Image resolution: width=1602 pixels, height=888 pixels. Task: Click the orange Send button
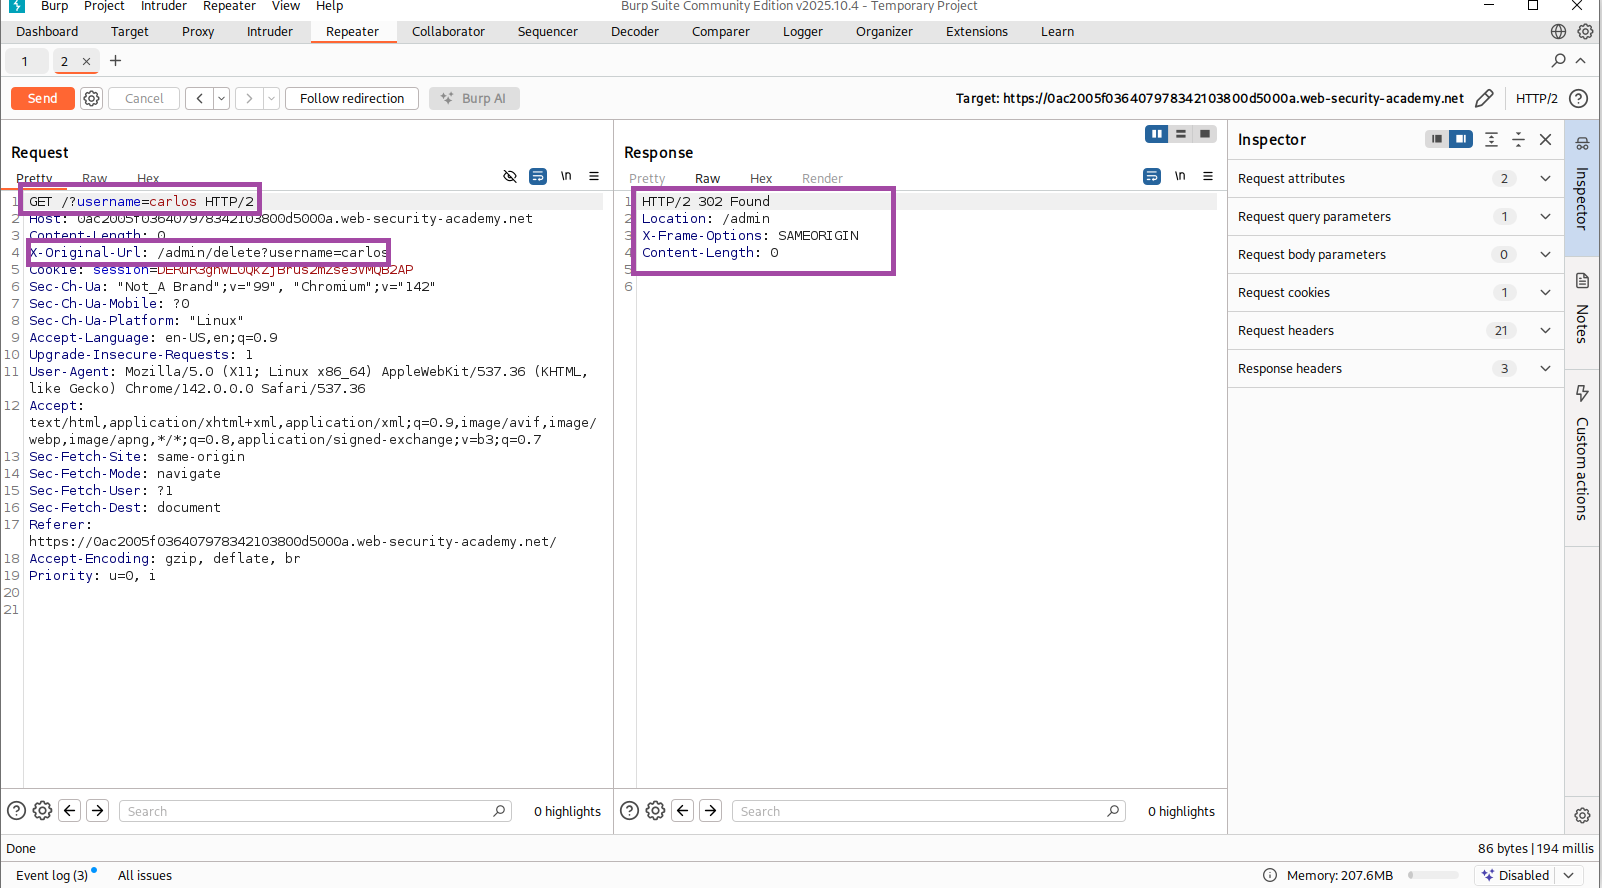click(x=42, y=98)
